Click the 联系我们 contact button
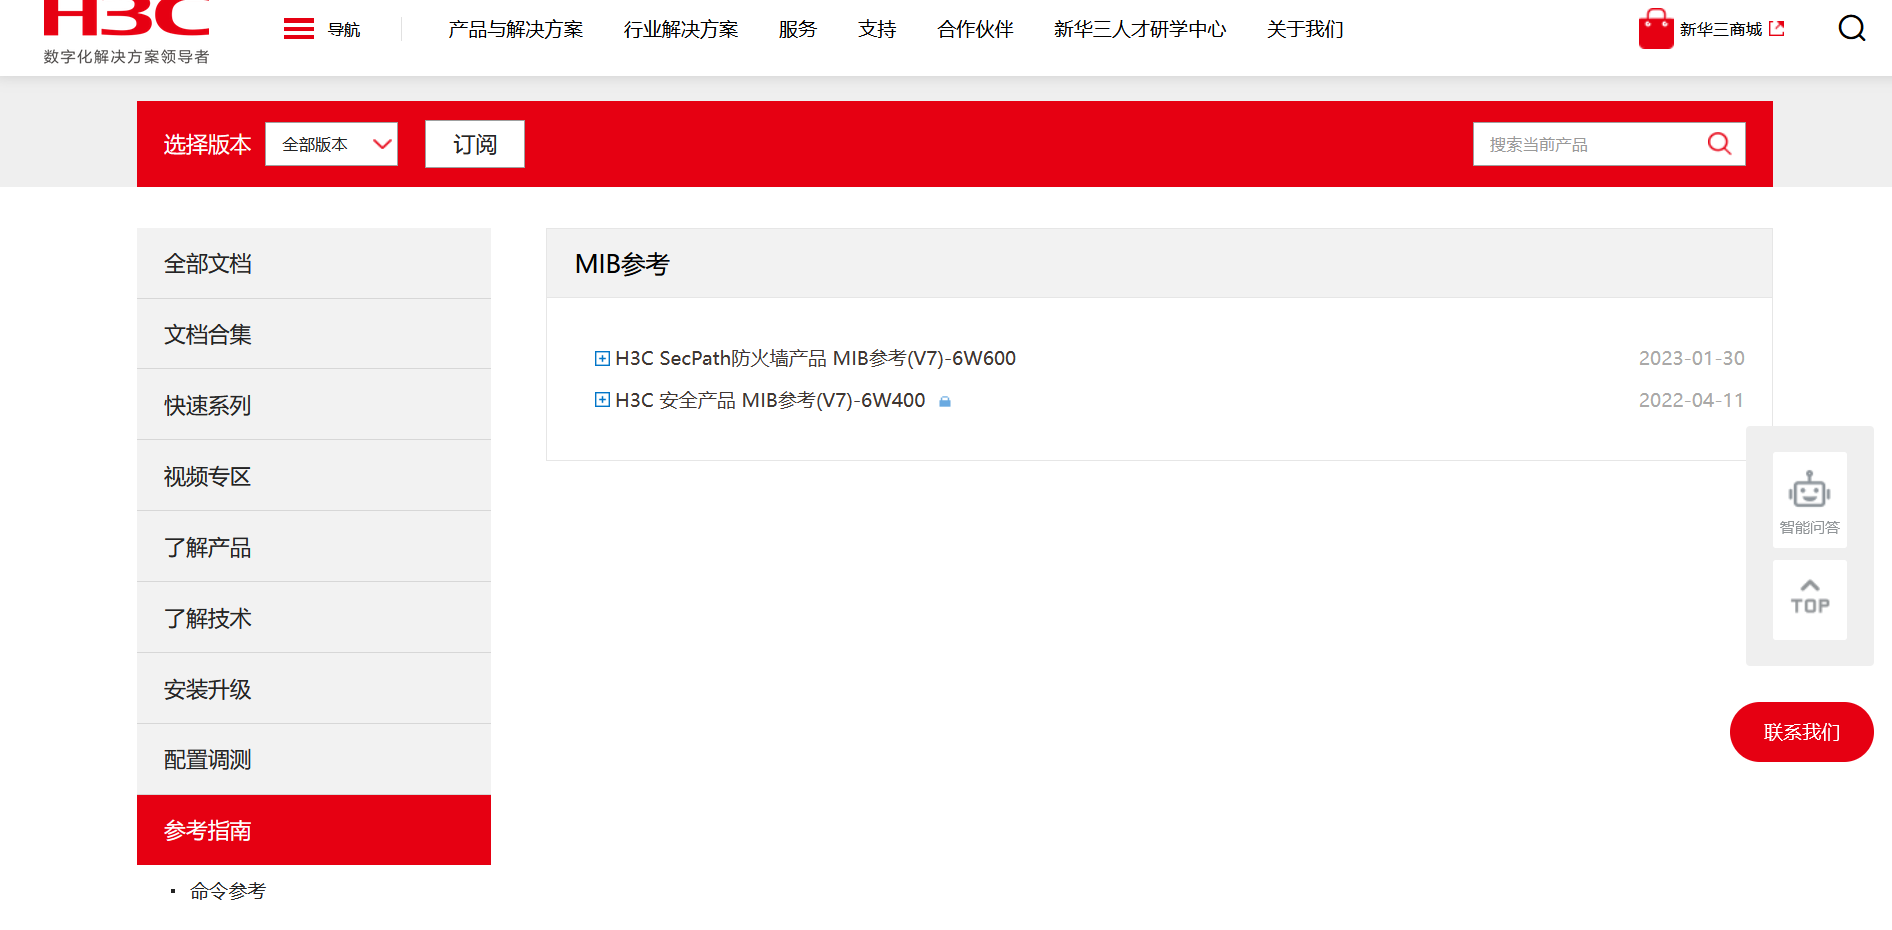 (1802, 732)
